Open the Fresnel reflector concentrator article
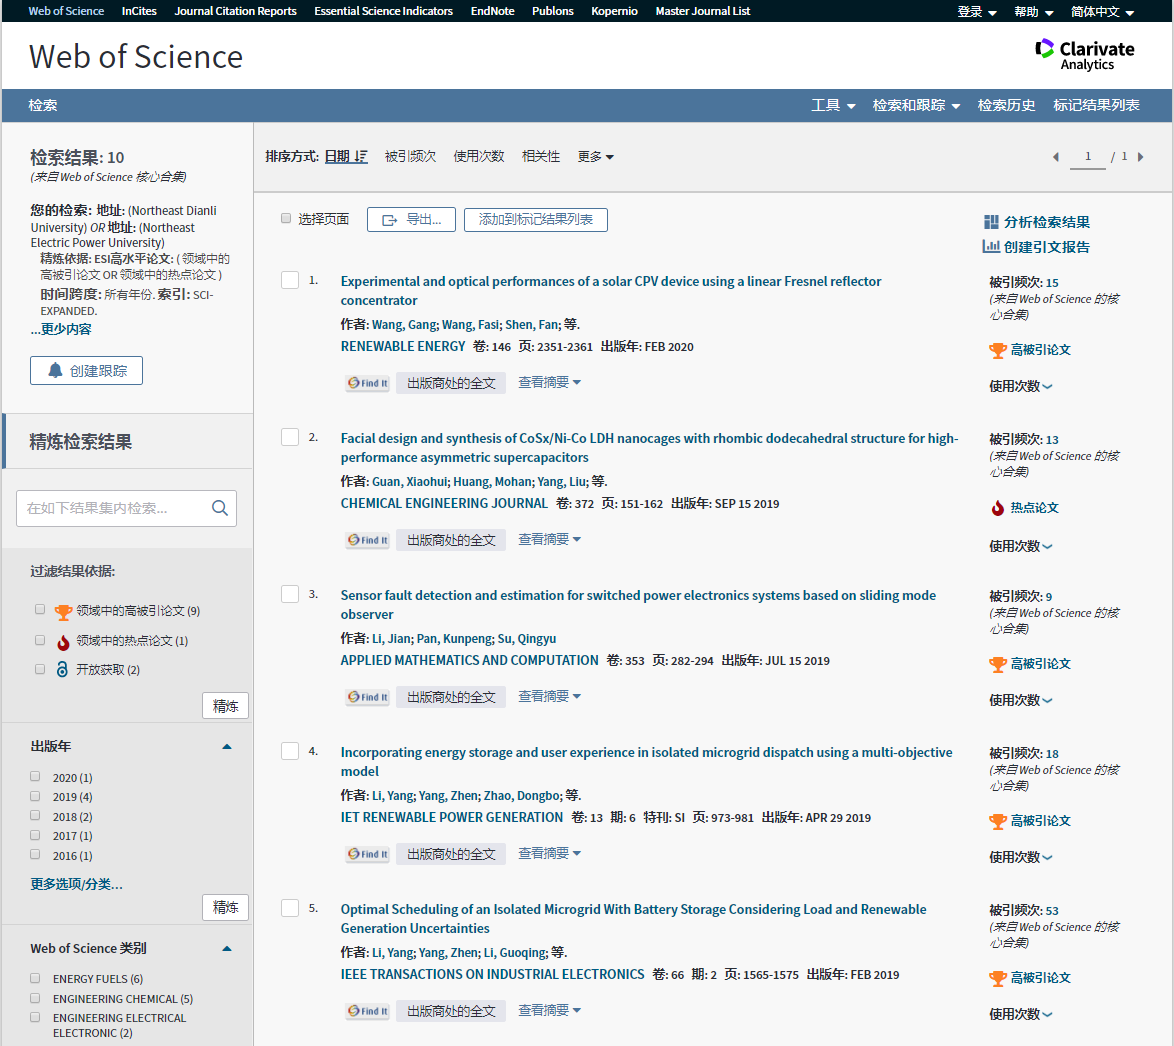The image size is (1174, 1046). tap(610, 291)
